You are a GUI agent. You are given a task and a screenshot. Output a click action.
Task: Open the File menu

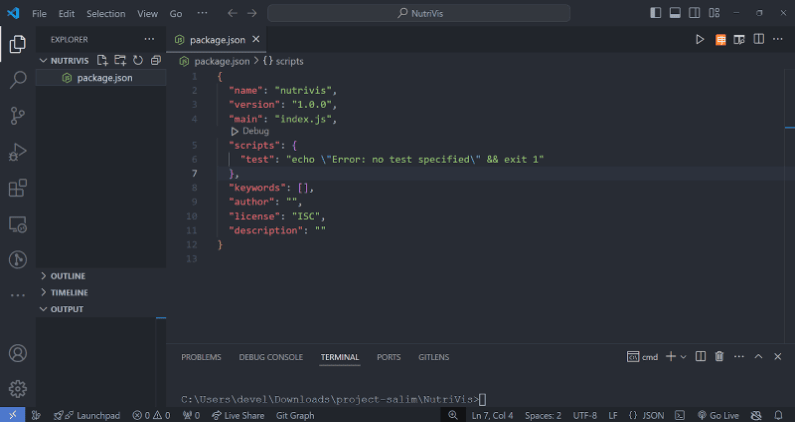coord(39,14)
